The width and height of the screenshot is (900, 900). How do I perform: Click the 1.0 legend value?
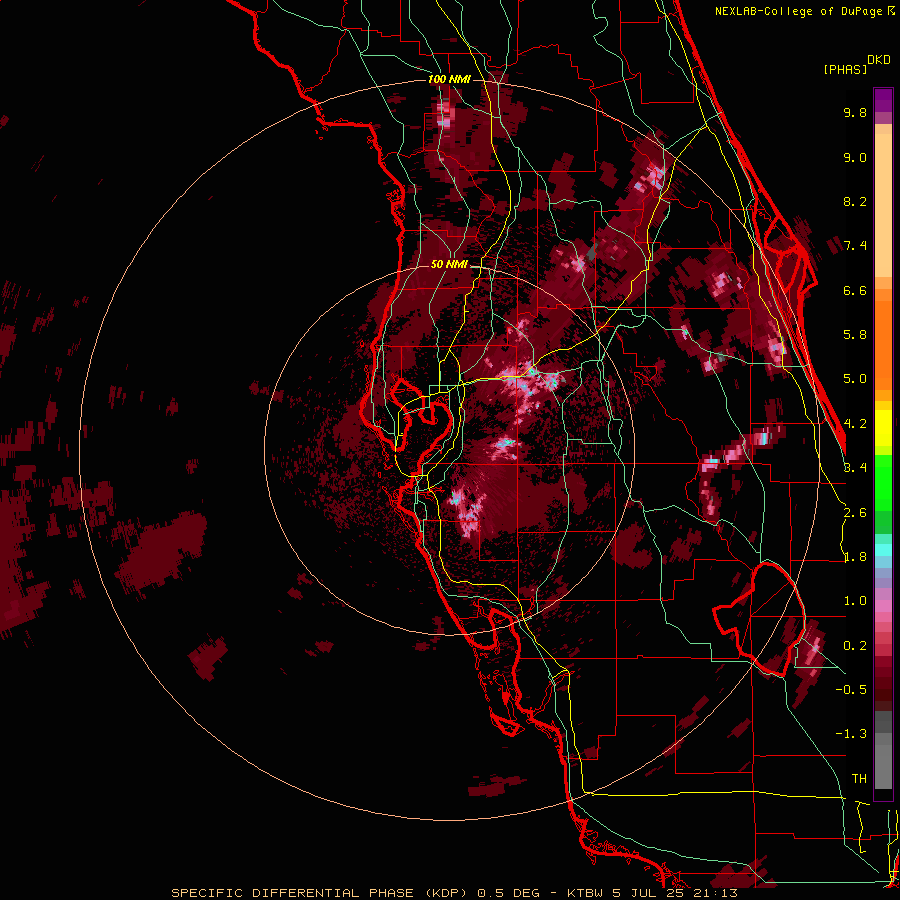pos(855,601)
